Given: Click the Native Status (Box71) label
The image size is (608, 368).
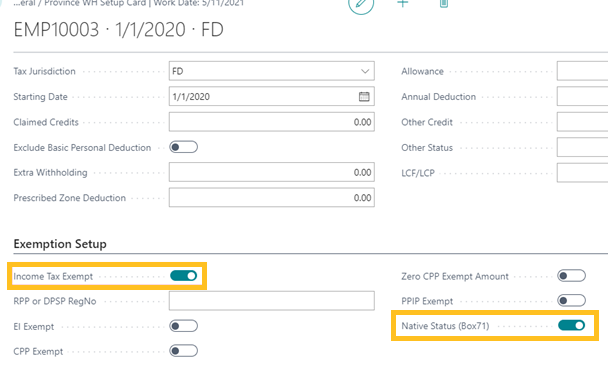Looking at the screenshot, I should [445, 326].
